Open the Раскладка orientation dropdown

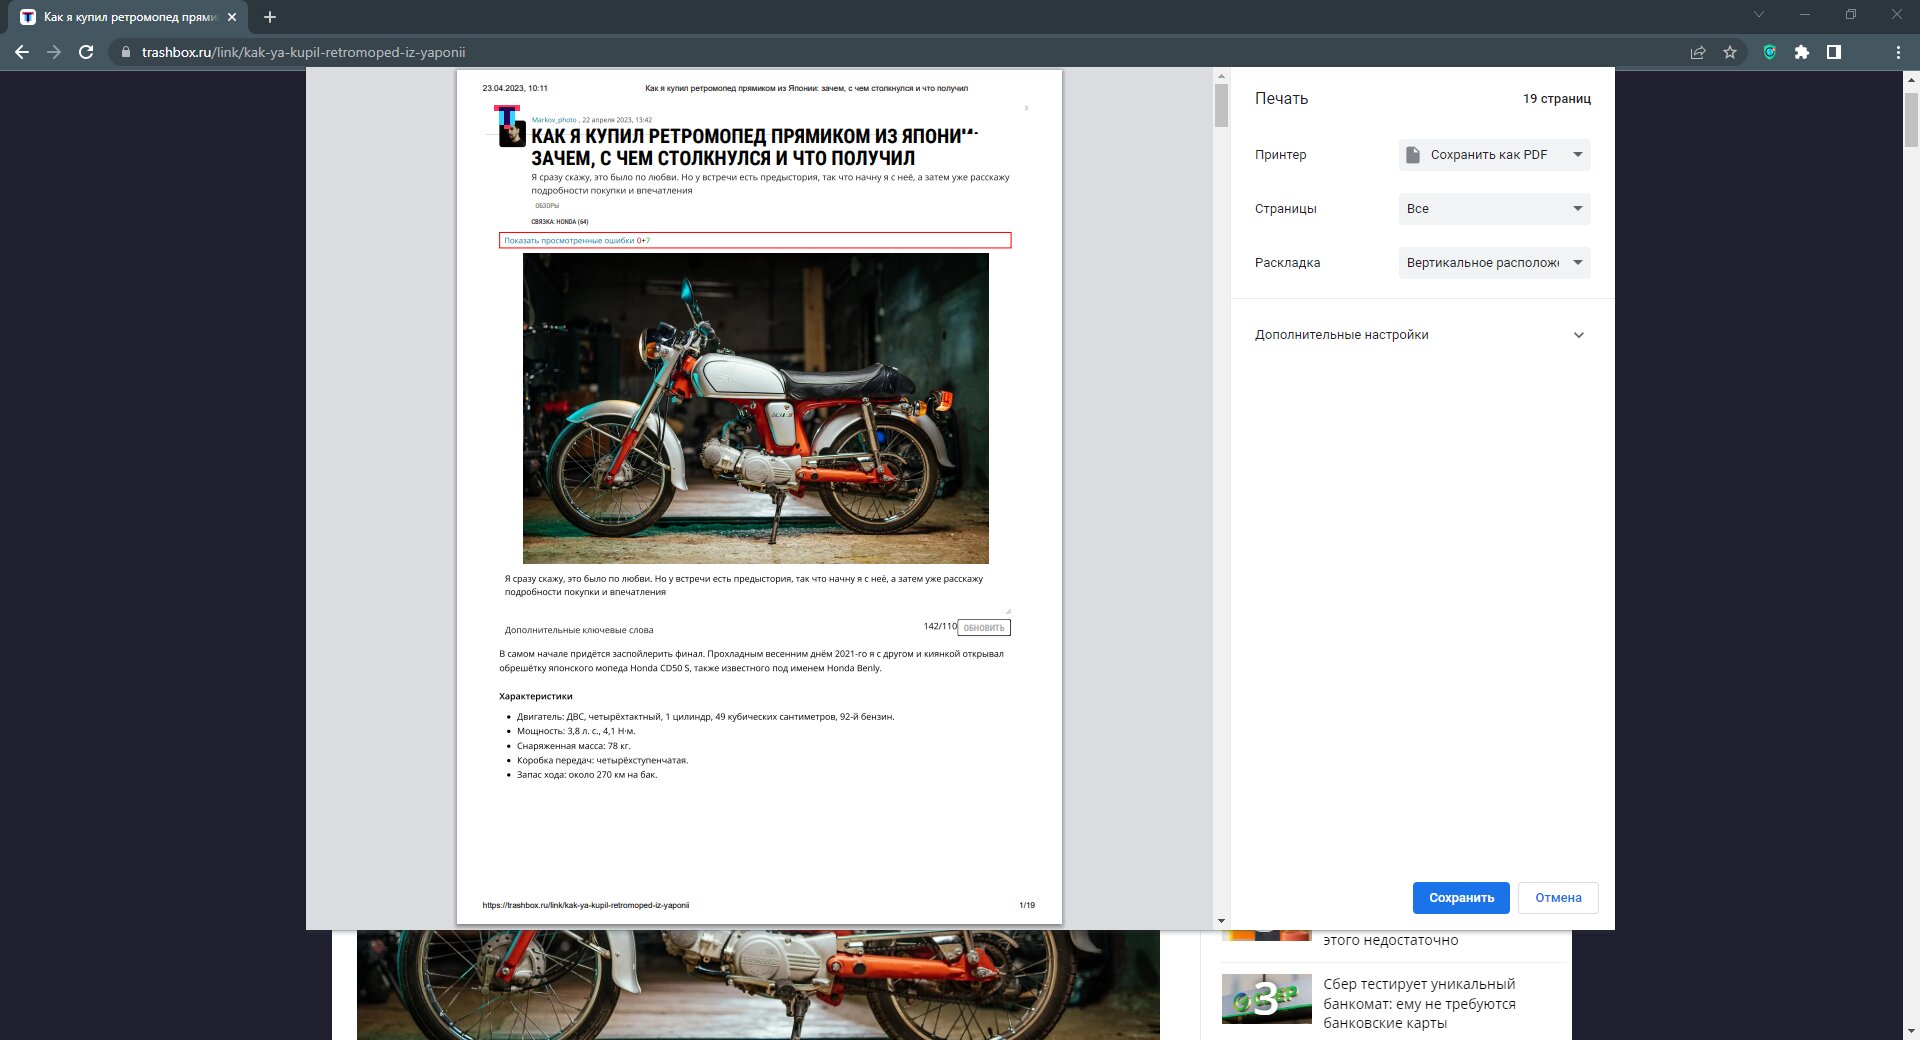coord(1494,263)
